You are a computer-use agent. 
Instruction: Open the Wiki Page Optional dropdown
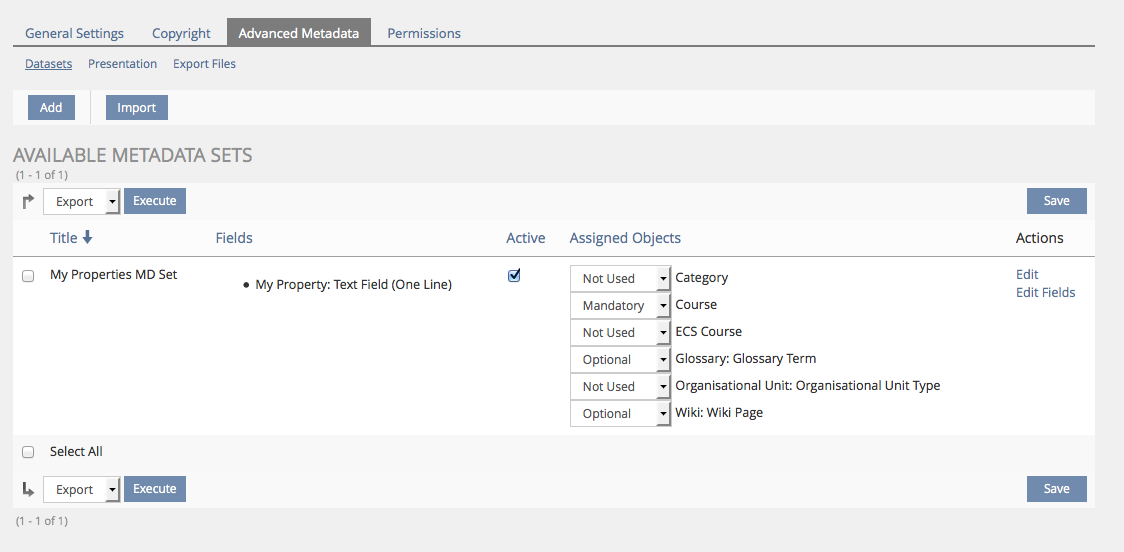pyautogui.click(x=620, y=413)
